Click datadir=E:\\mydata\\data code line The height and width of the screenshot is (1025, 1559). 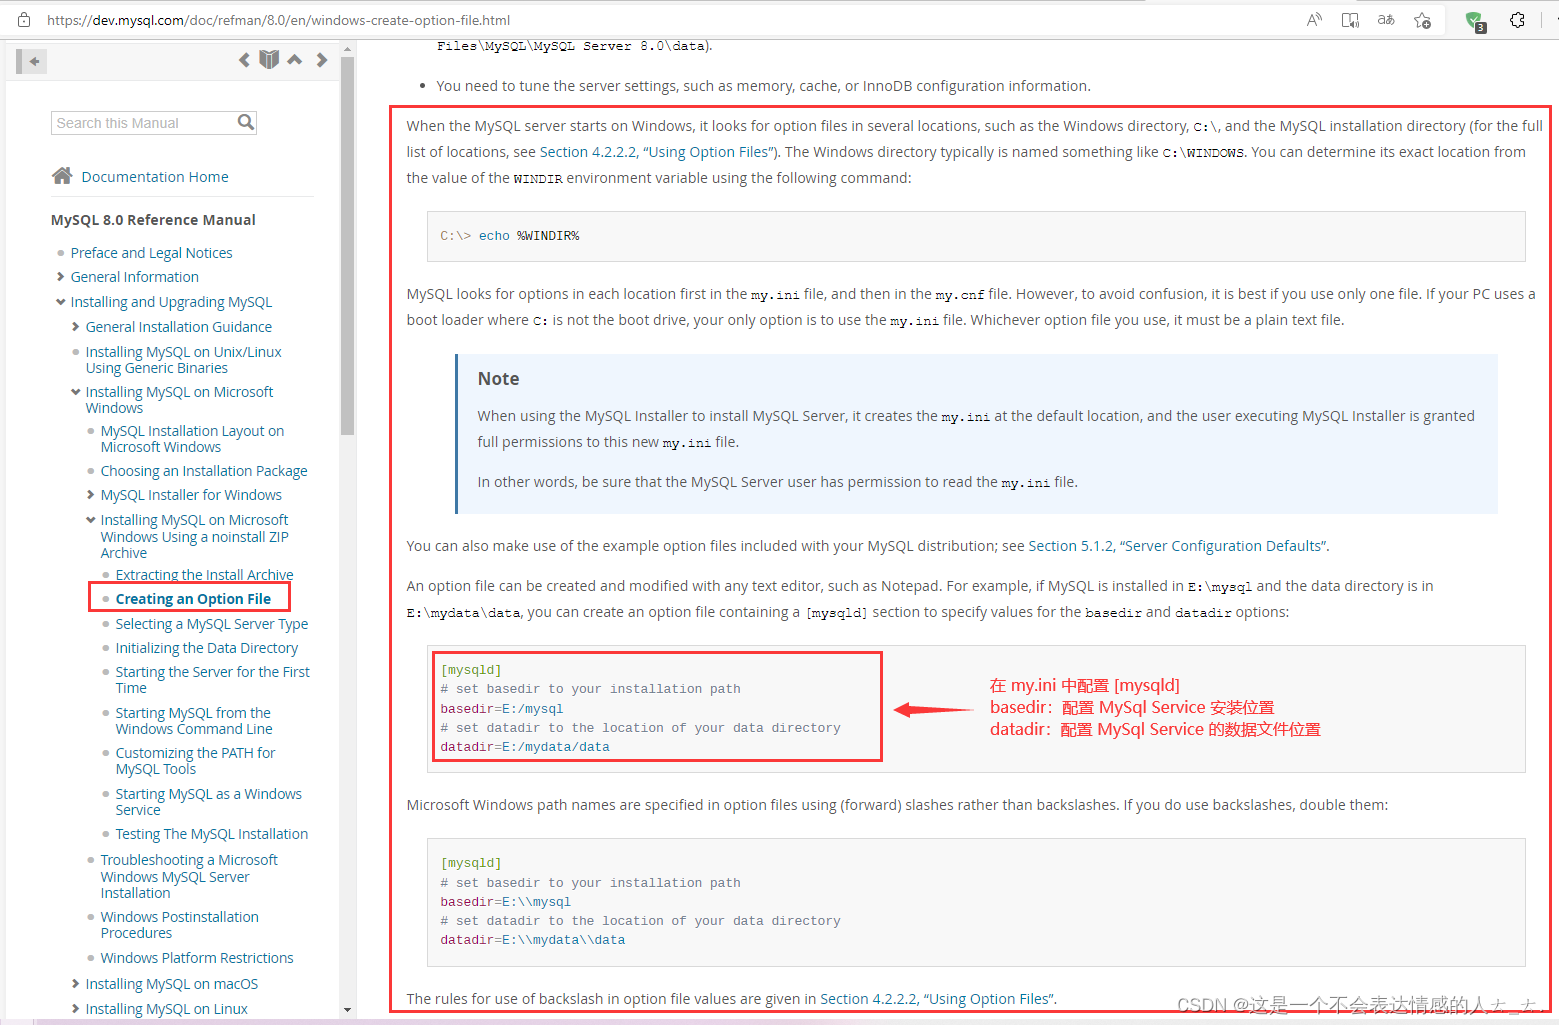coord(533,940)
